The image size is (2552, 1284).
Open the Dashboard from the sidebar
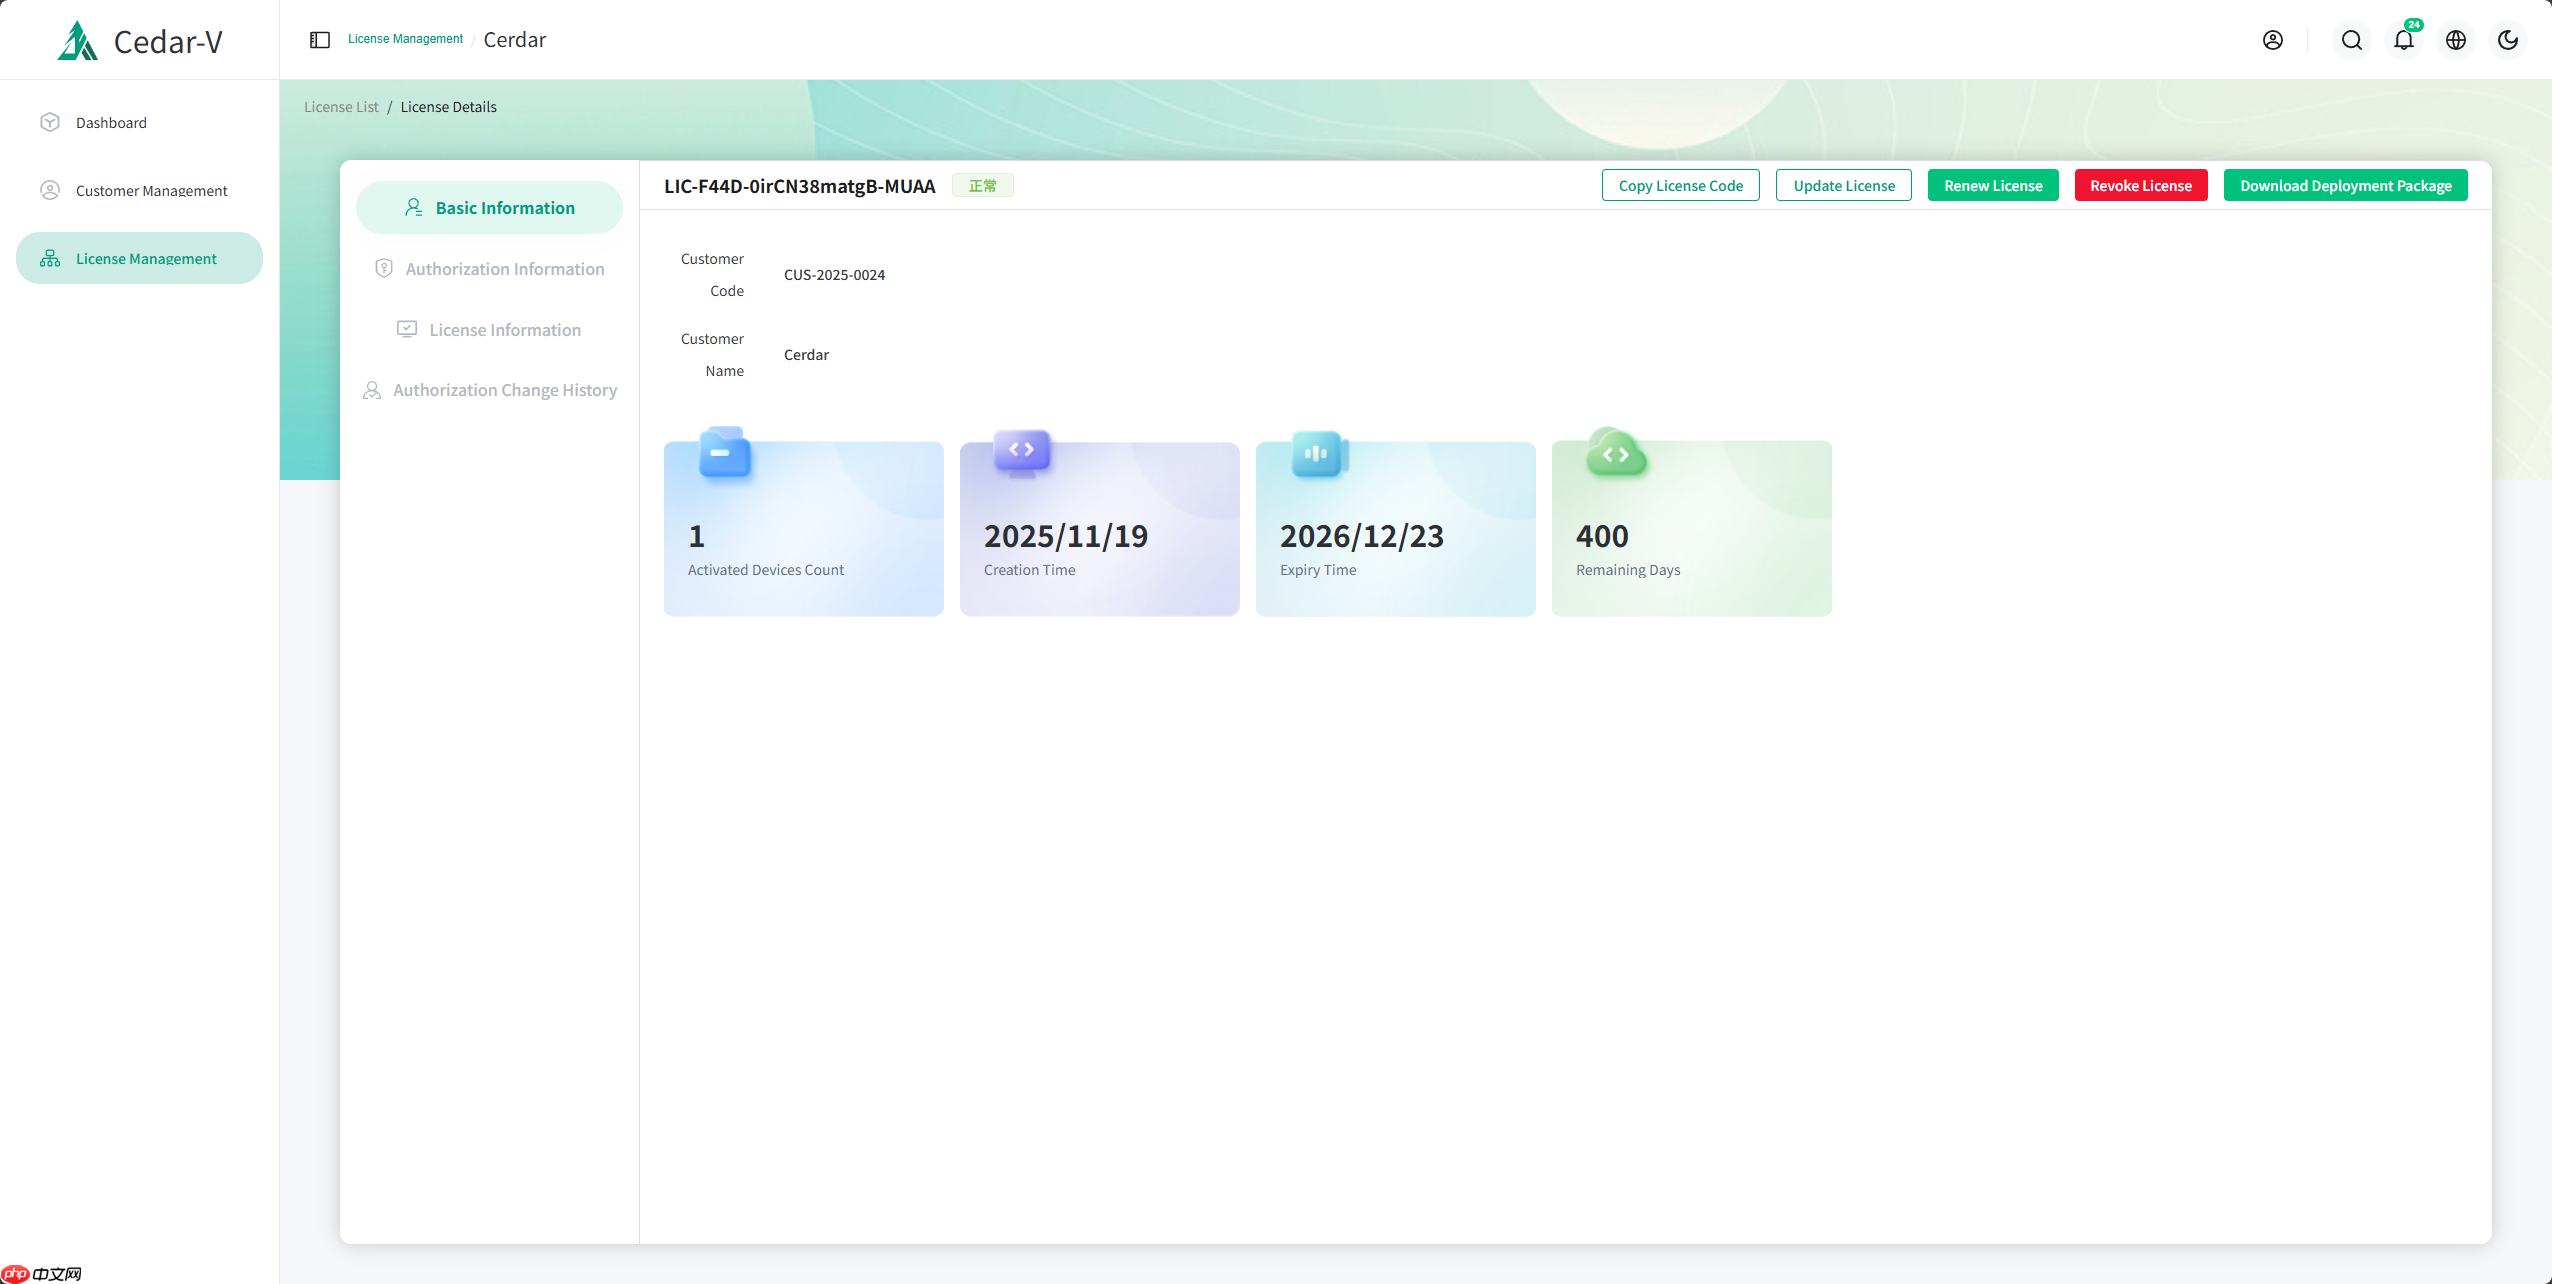111,122
